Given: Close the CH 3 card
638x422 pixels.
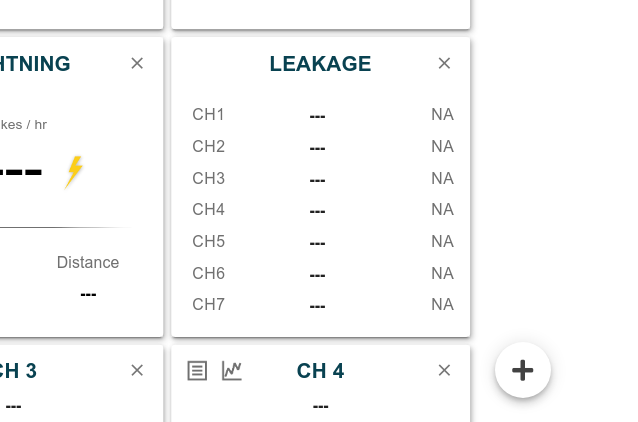Looking at the screenshot, I should point(137,370).
